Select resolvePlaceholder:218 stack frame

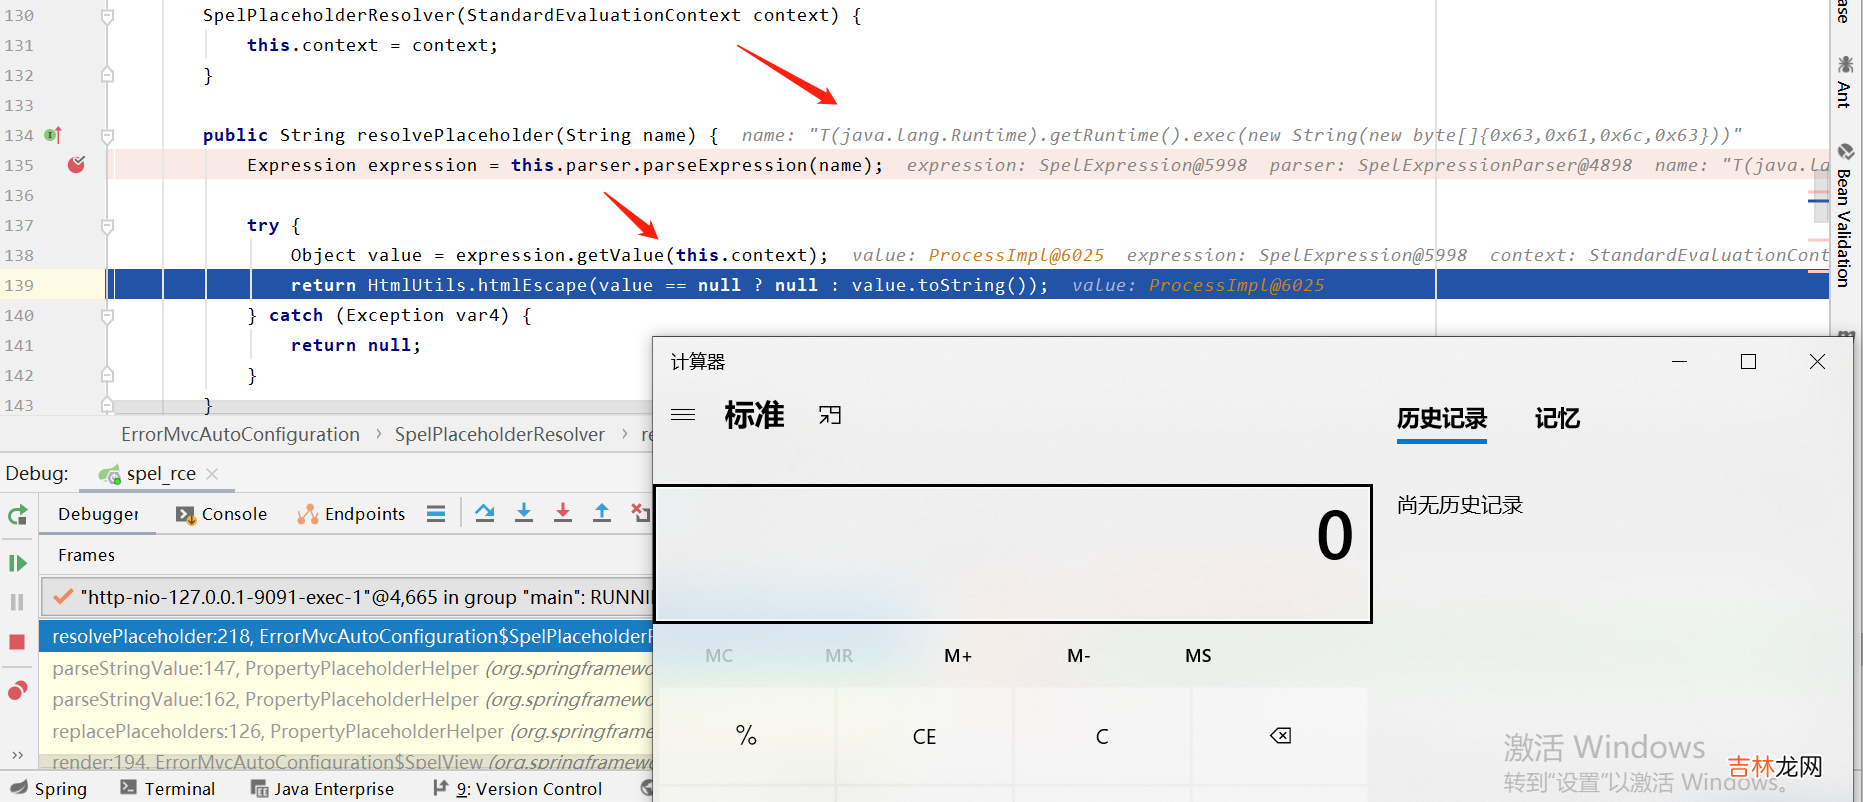point(346,636)
